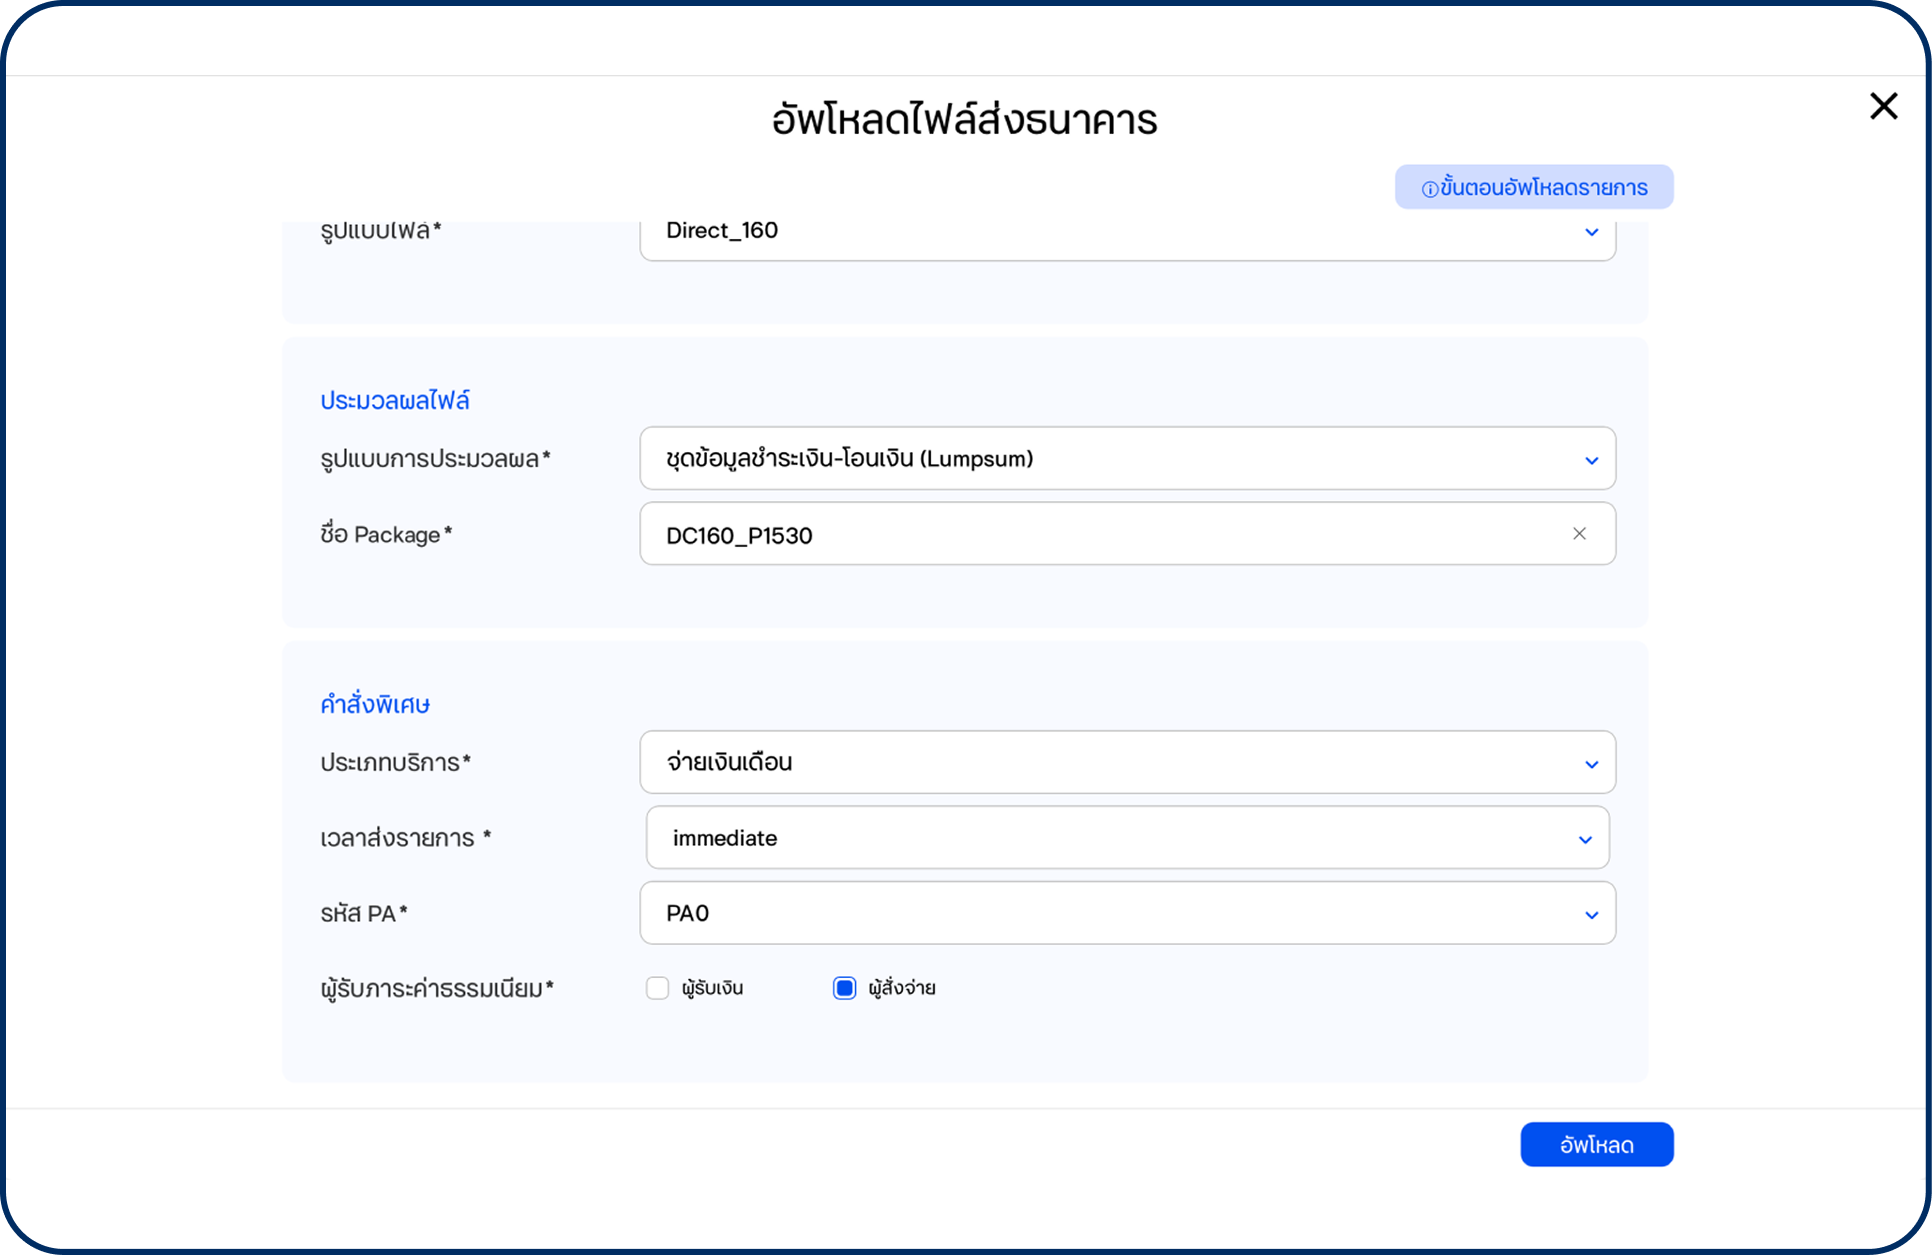
Task: Close the upload dialog with X icon
Action: pyautogui.click(x=1883, y=106)
